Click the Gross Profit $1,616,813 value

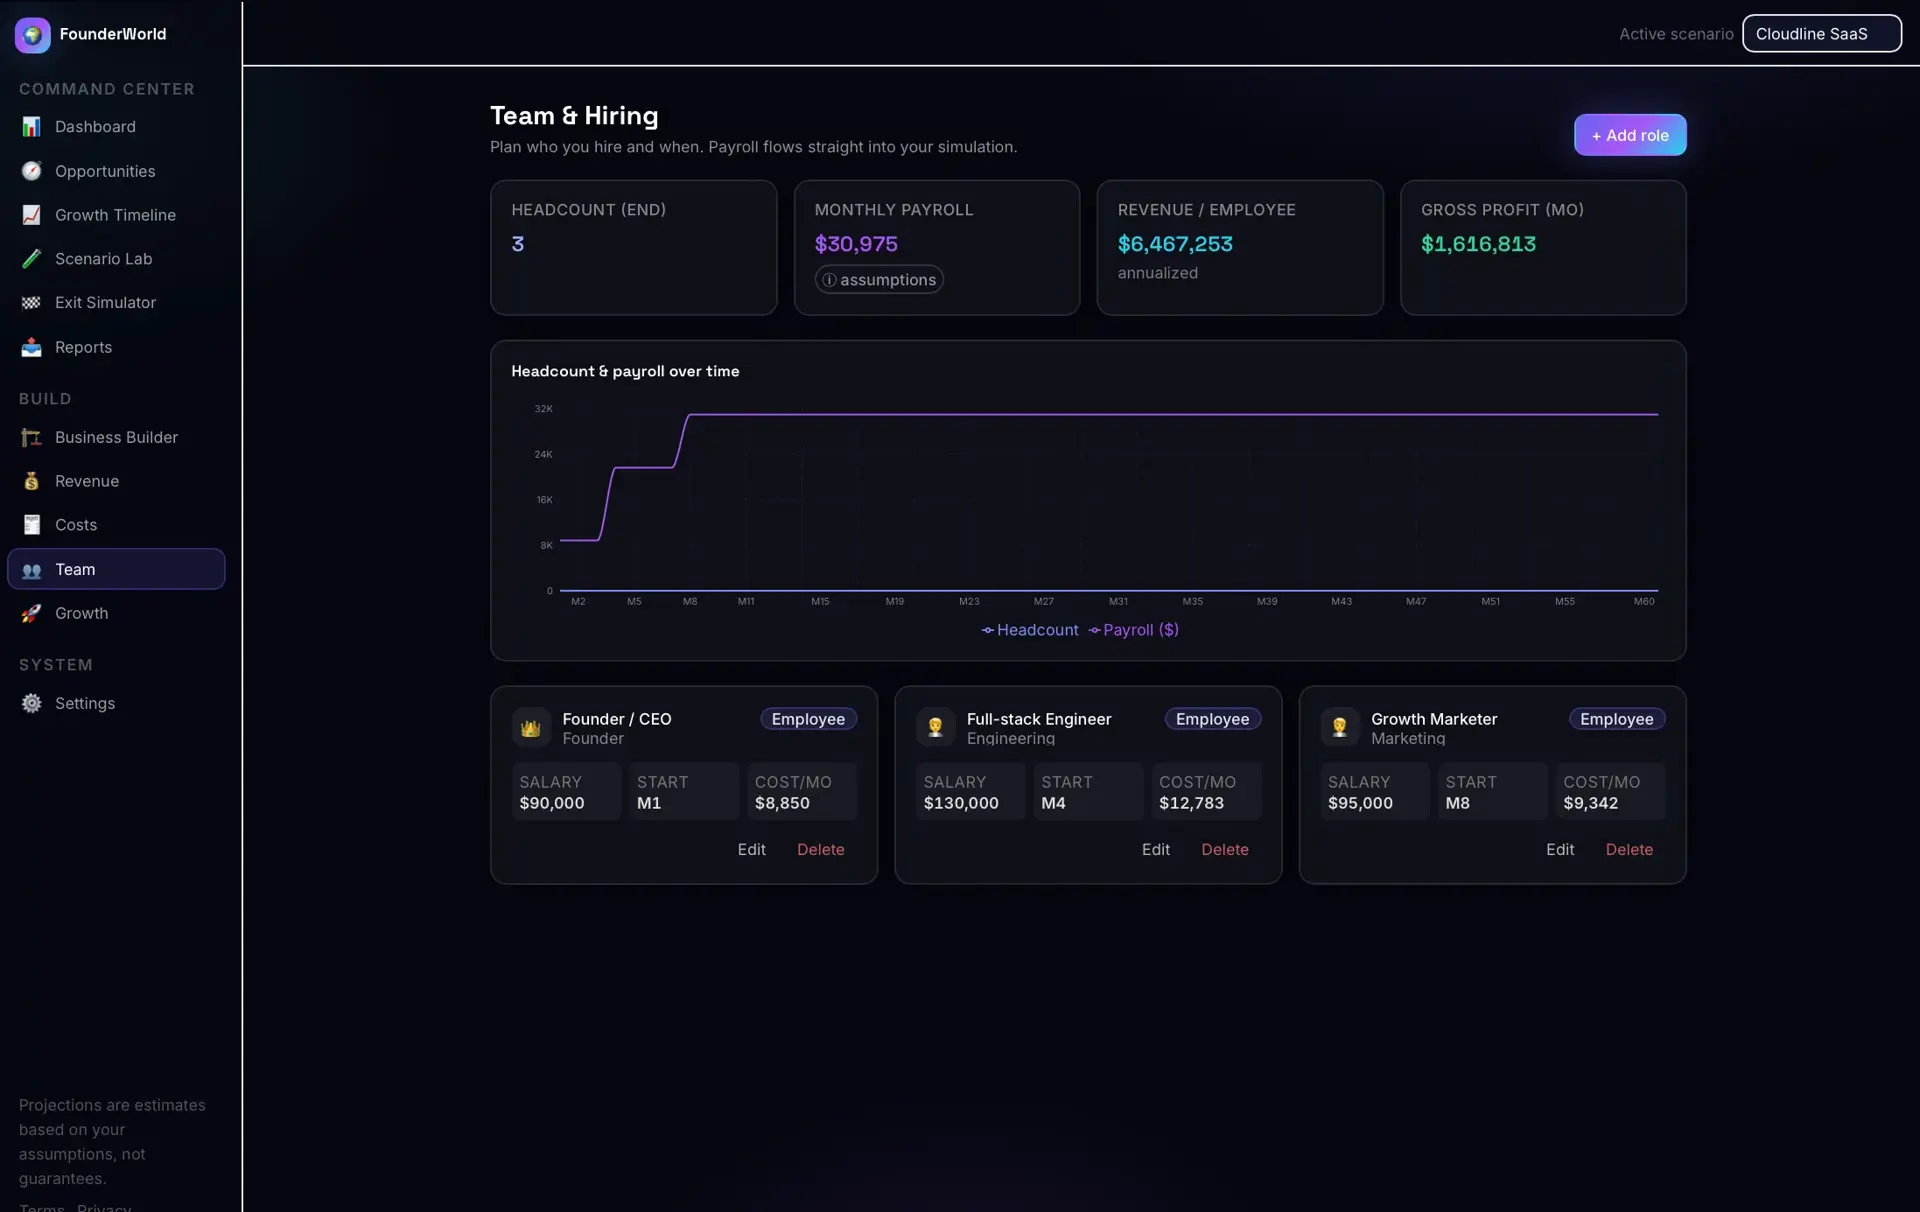(x=1478, y=244)
